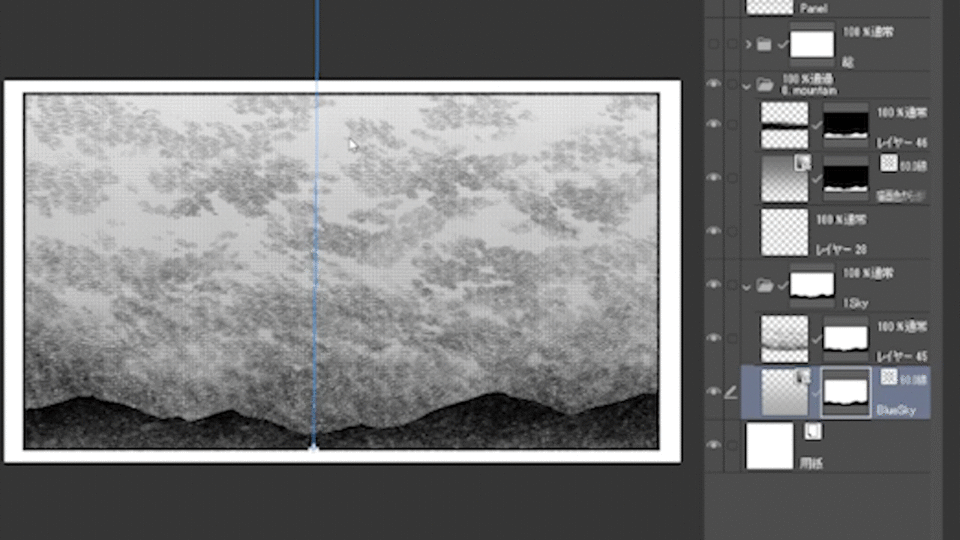960x540 pixels.
Task: Select the mountain gradient layer mask thumbnail
Action: (x=846, y=178)
